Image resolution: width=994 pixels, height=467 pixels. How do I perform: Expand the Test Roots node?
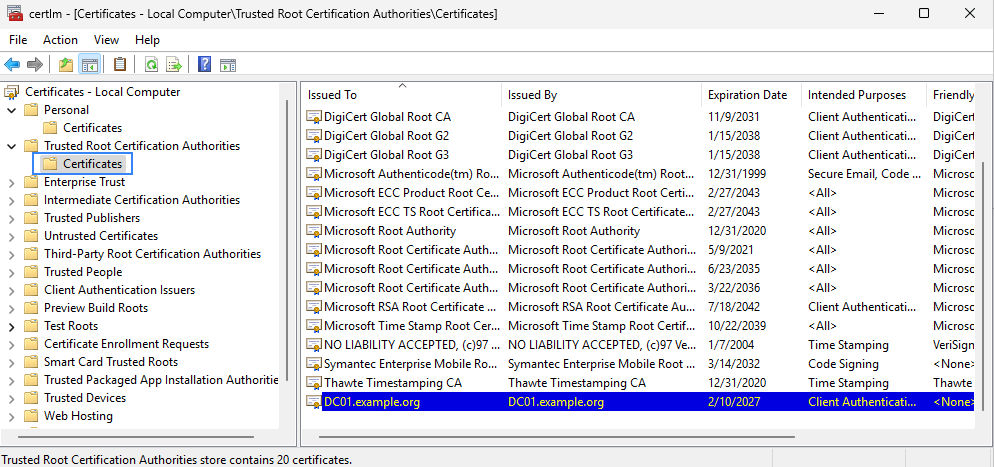[11, 327]
